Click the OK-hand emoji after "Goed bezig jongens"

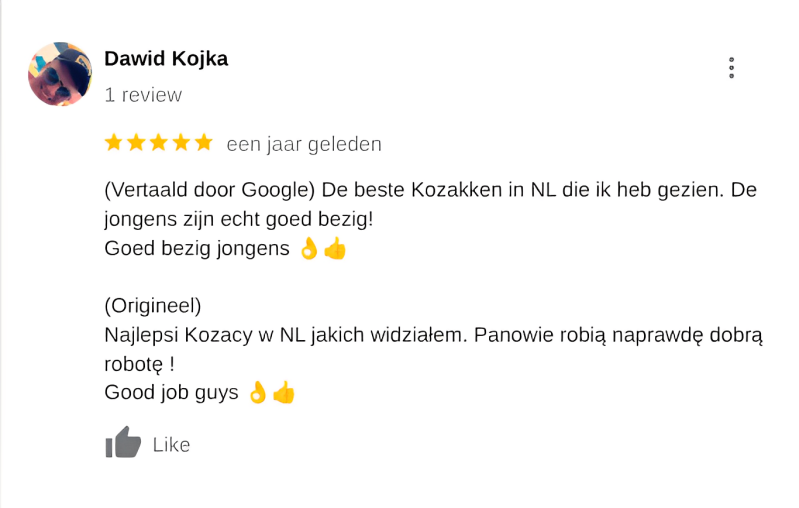tap(309, 249)
